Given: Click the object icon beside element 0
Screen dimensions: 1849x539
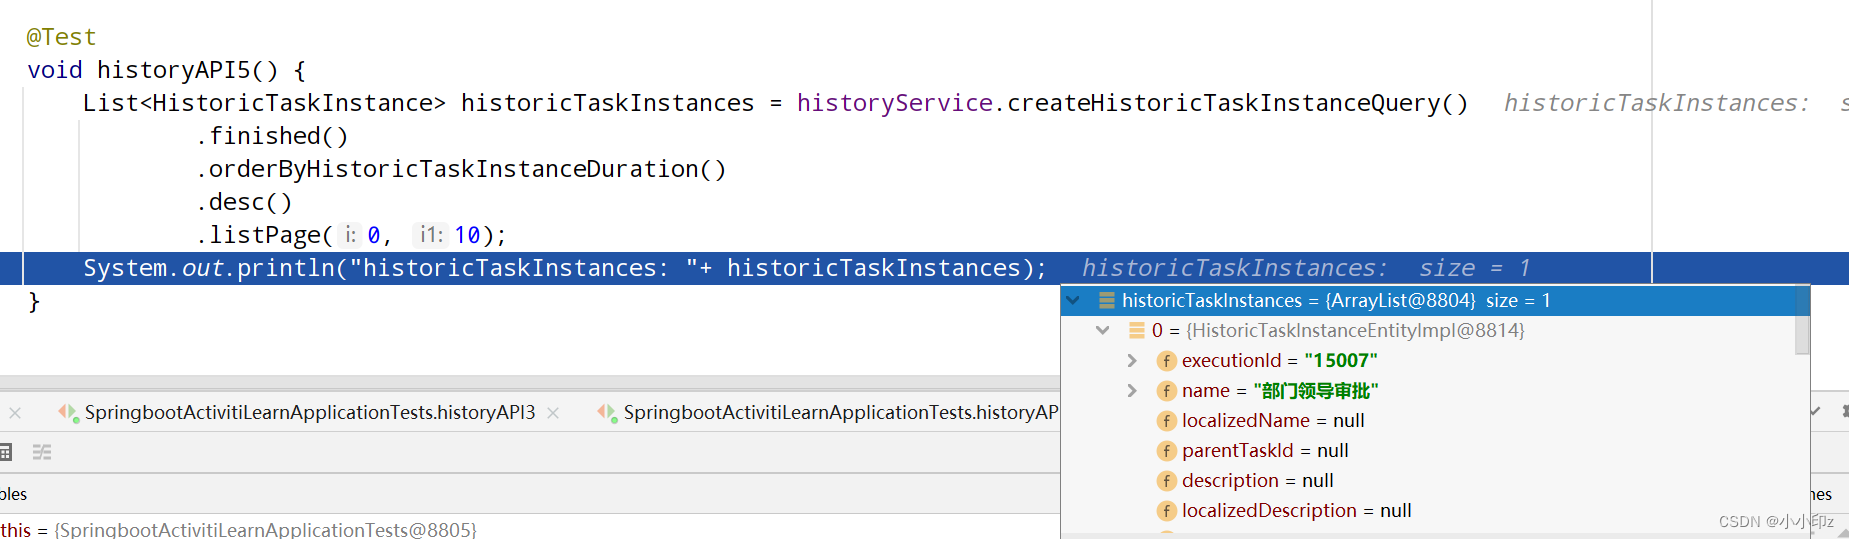Looking at the screenshot, I should 1137,330.
